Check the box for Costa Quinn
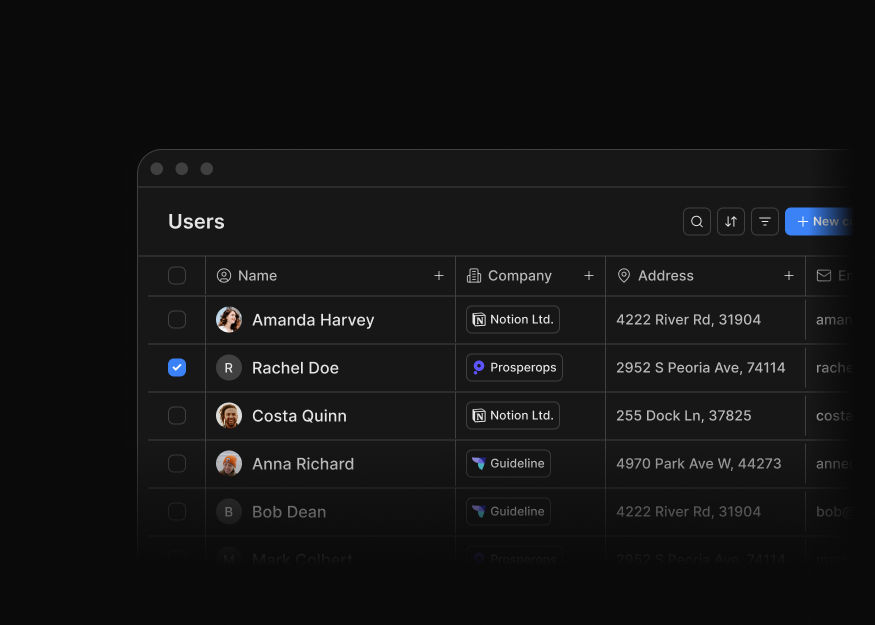The height and width of the screenshot is (625, 875). click(x=177, y=415)
